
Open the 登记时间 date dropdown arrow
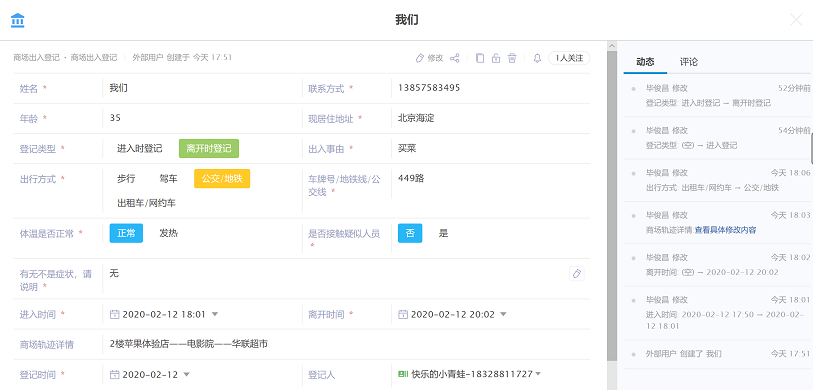[187, 374]
